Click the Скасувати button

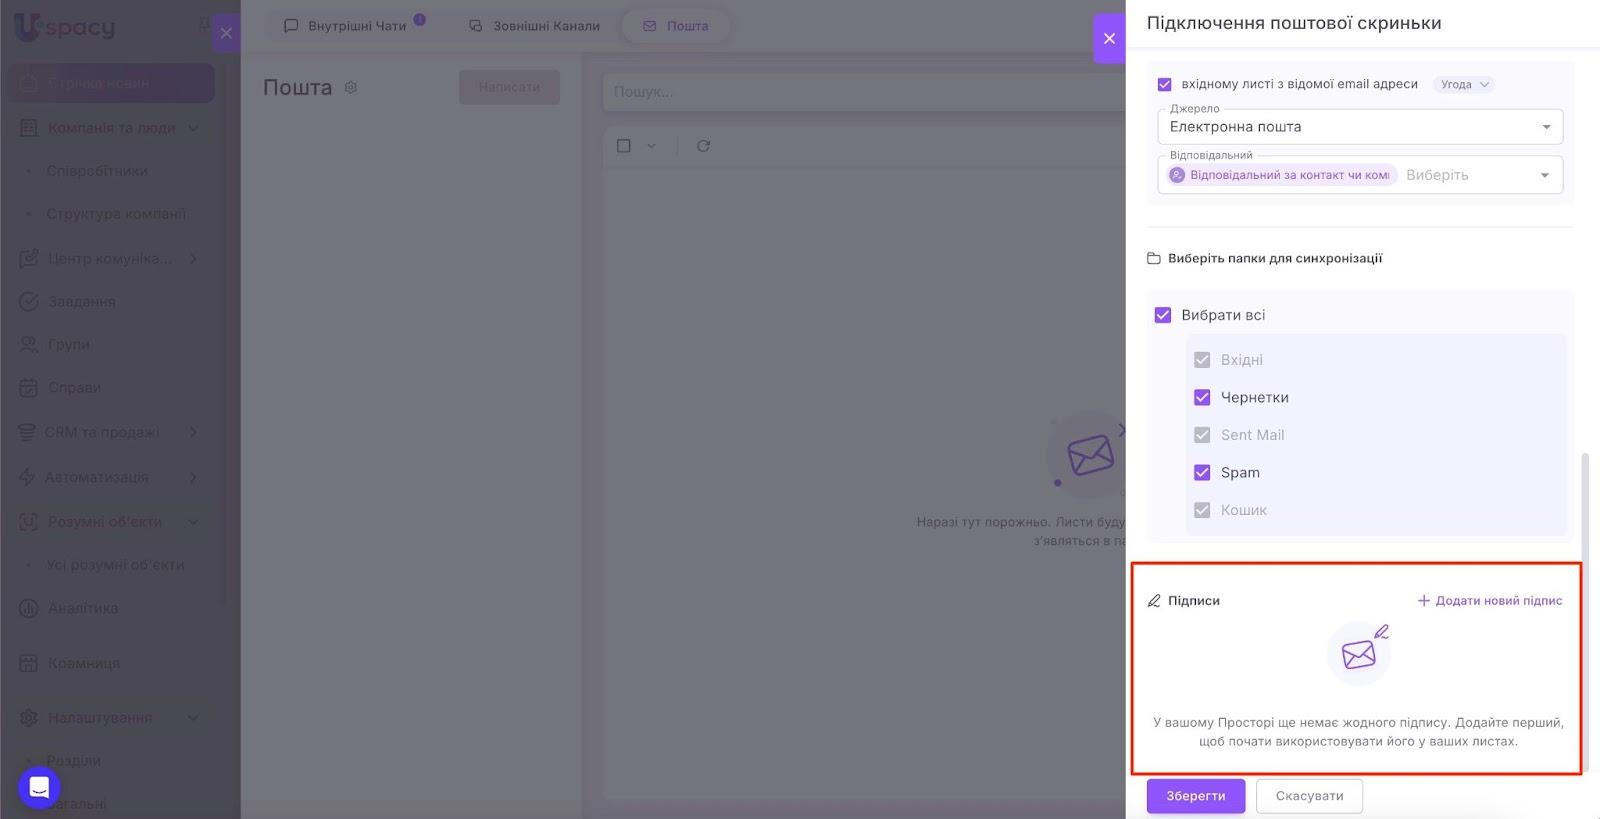pyautogui.click(x=1310, y=796)
